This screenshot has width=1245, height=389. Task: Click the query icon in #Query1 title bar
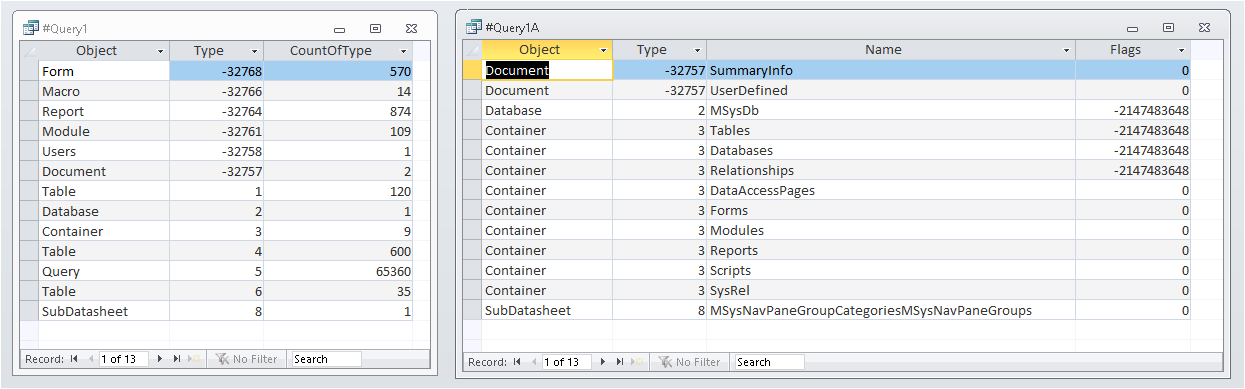tap(30, 28)
